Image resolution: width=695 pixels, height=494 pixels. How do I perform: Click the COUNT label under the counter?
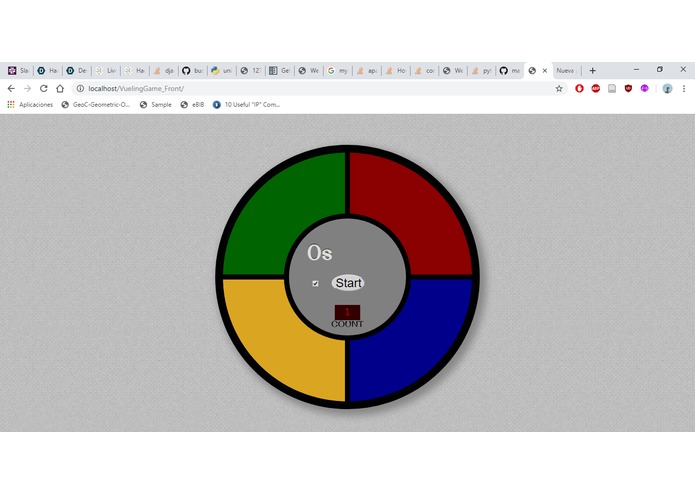tap(347, 324)
